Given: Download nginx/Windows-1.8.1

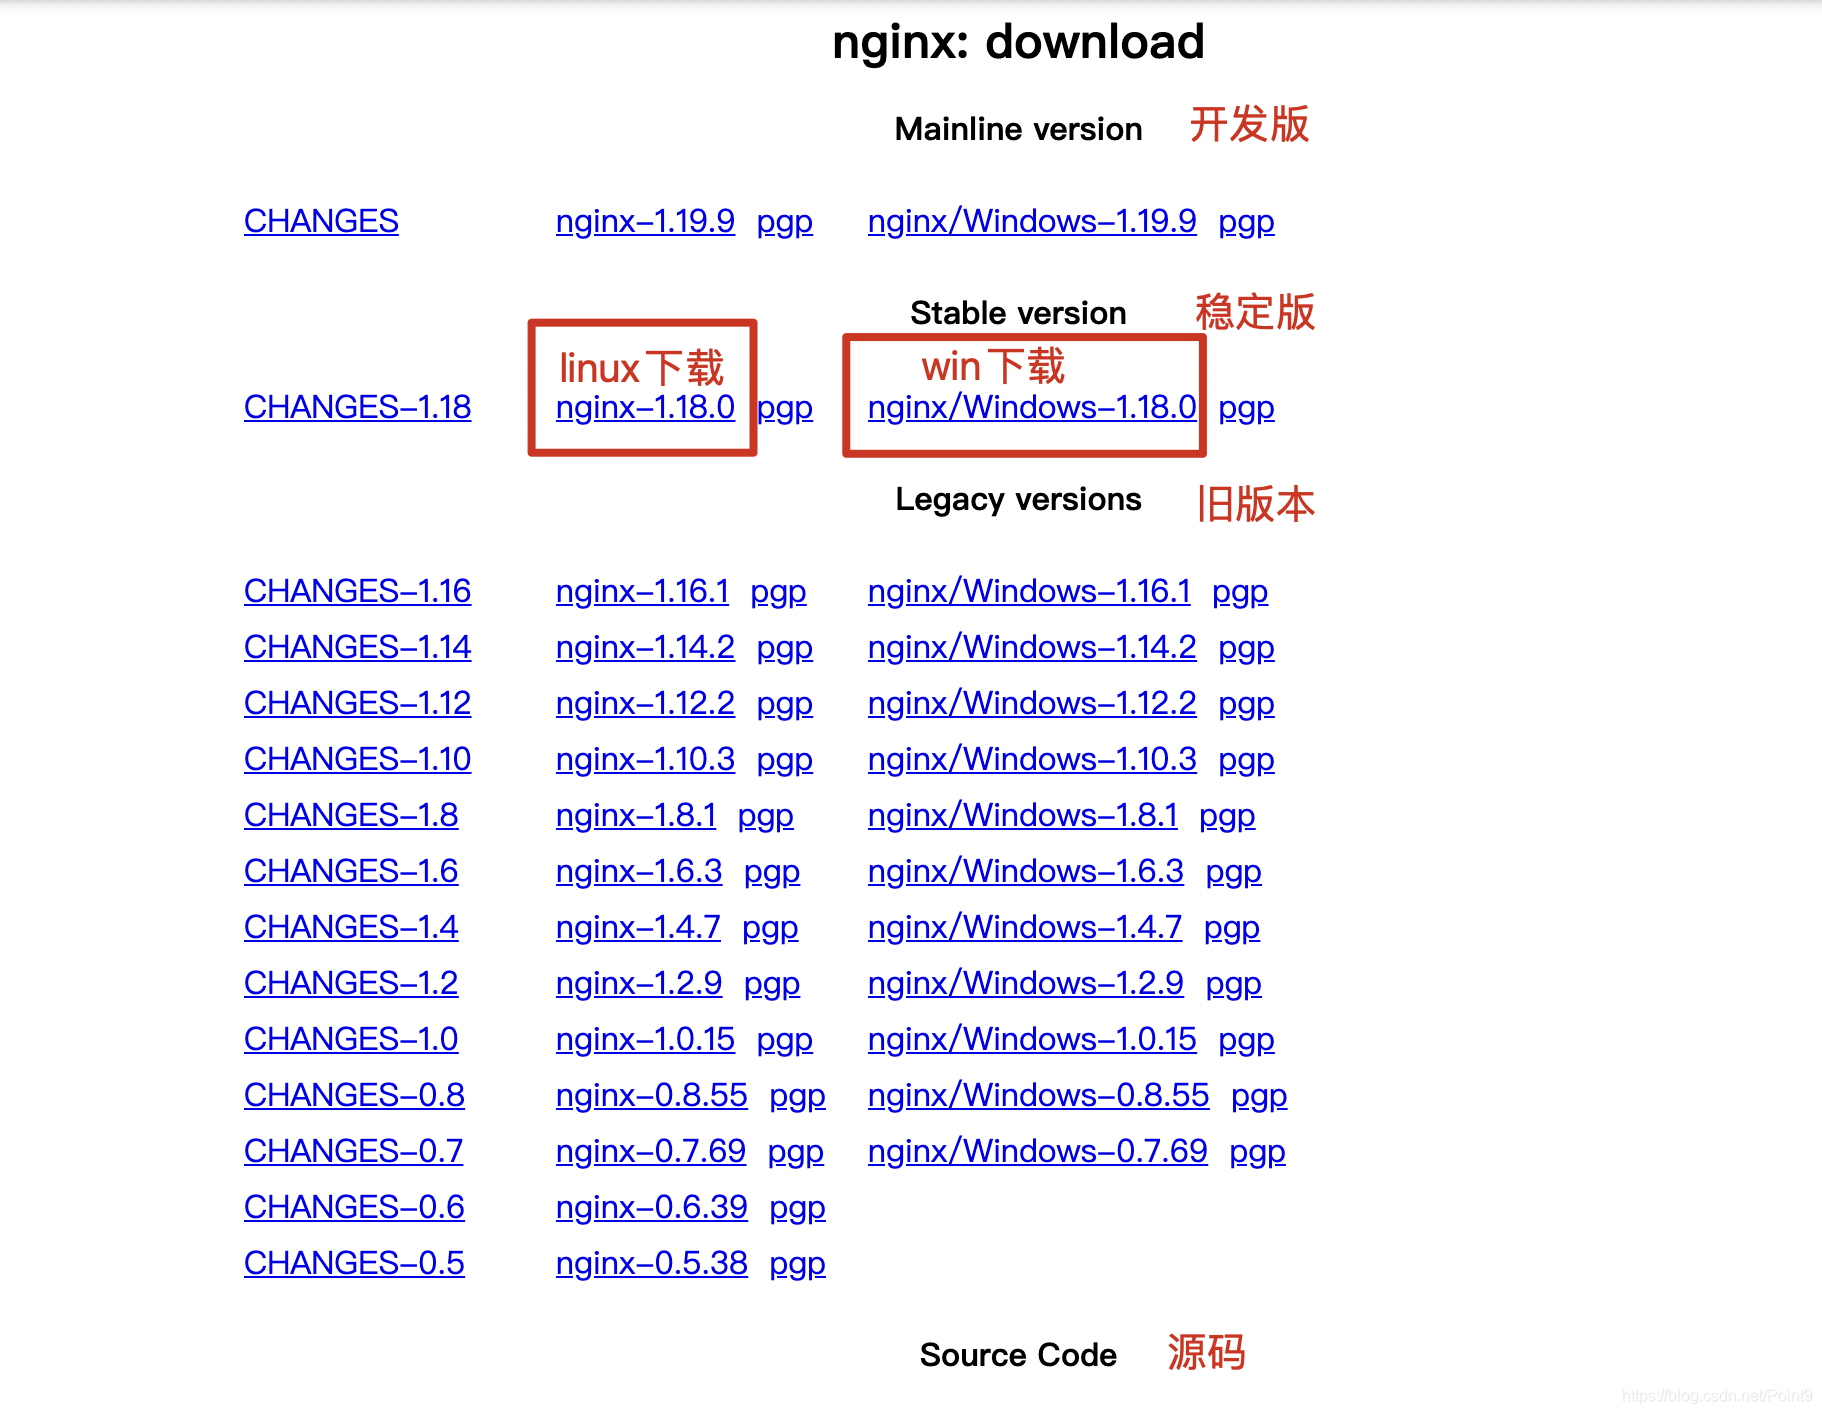Looking at the screenshot, I should pyautogui.click(x=1023, y=815).
